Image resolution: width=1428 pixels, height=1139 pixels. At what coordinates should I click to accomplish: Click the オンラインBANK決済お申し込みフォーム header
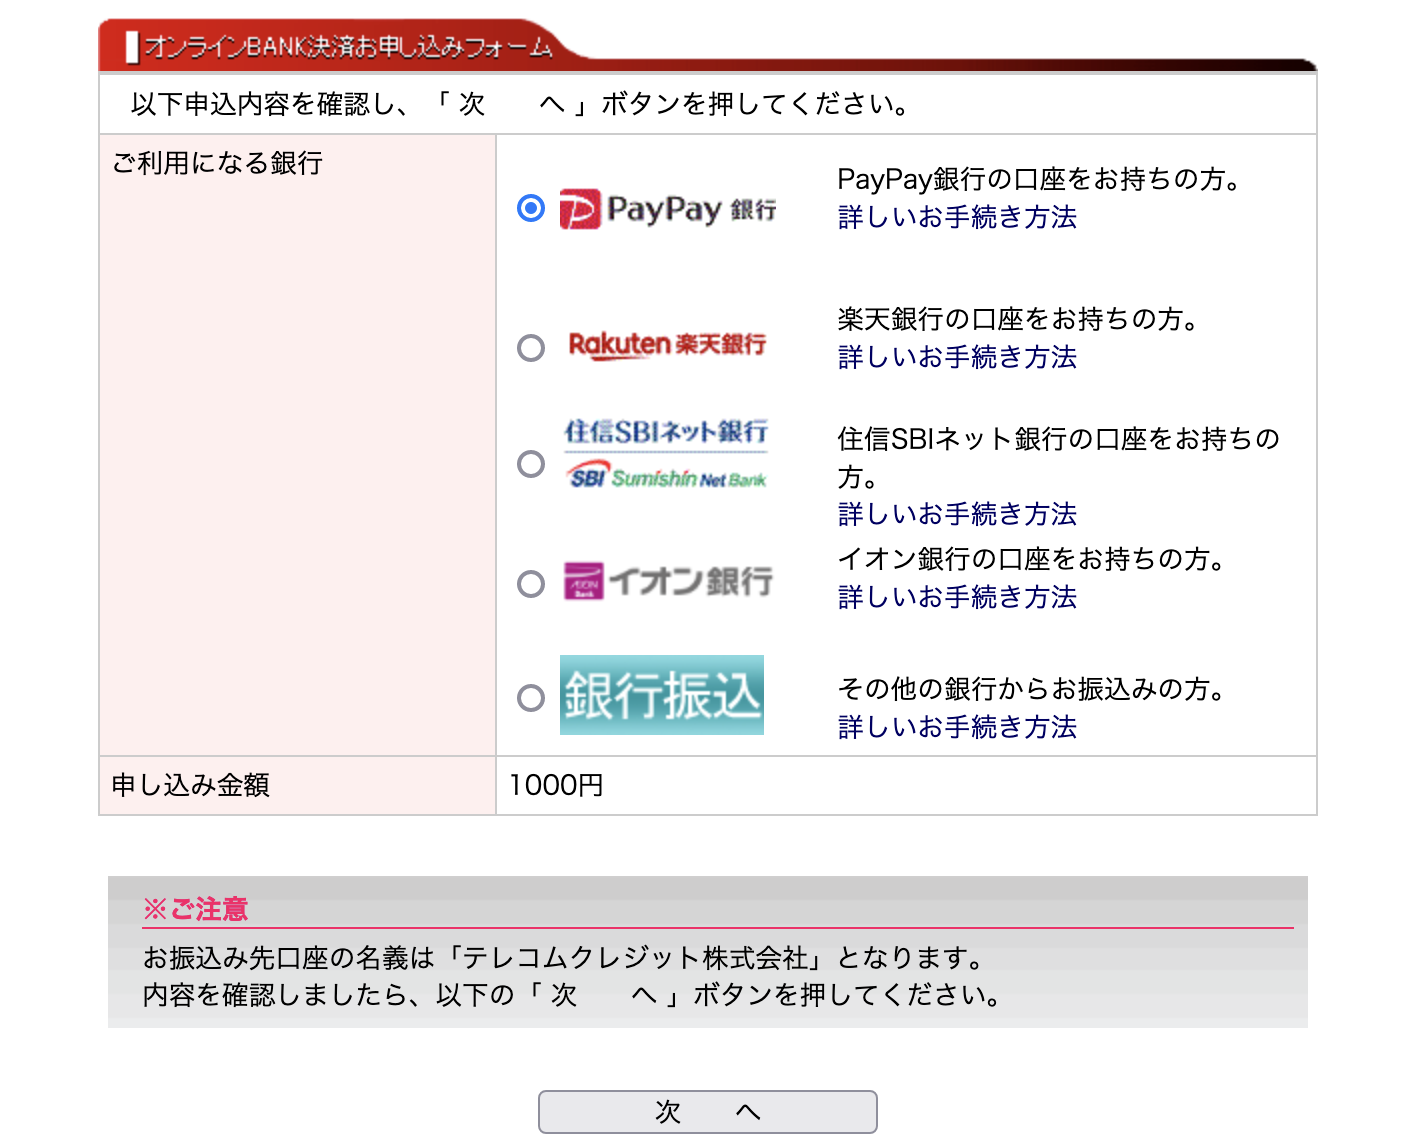pyautogui.click(x=340, y=47)
